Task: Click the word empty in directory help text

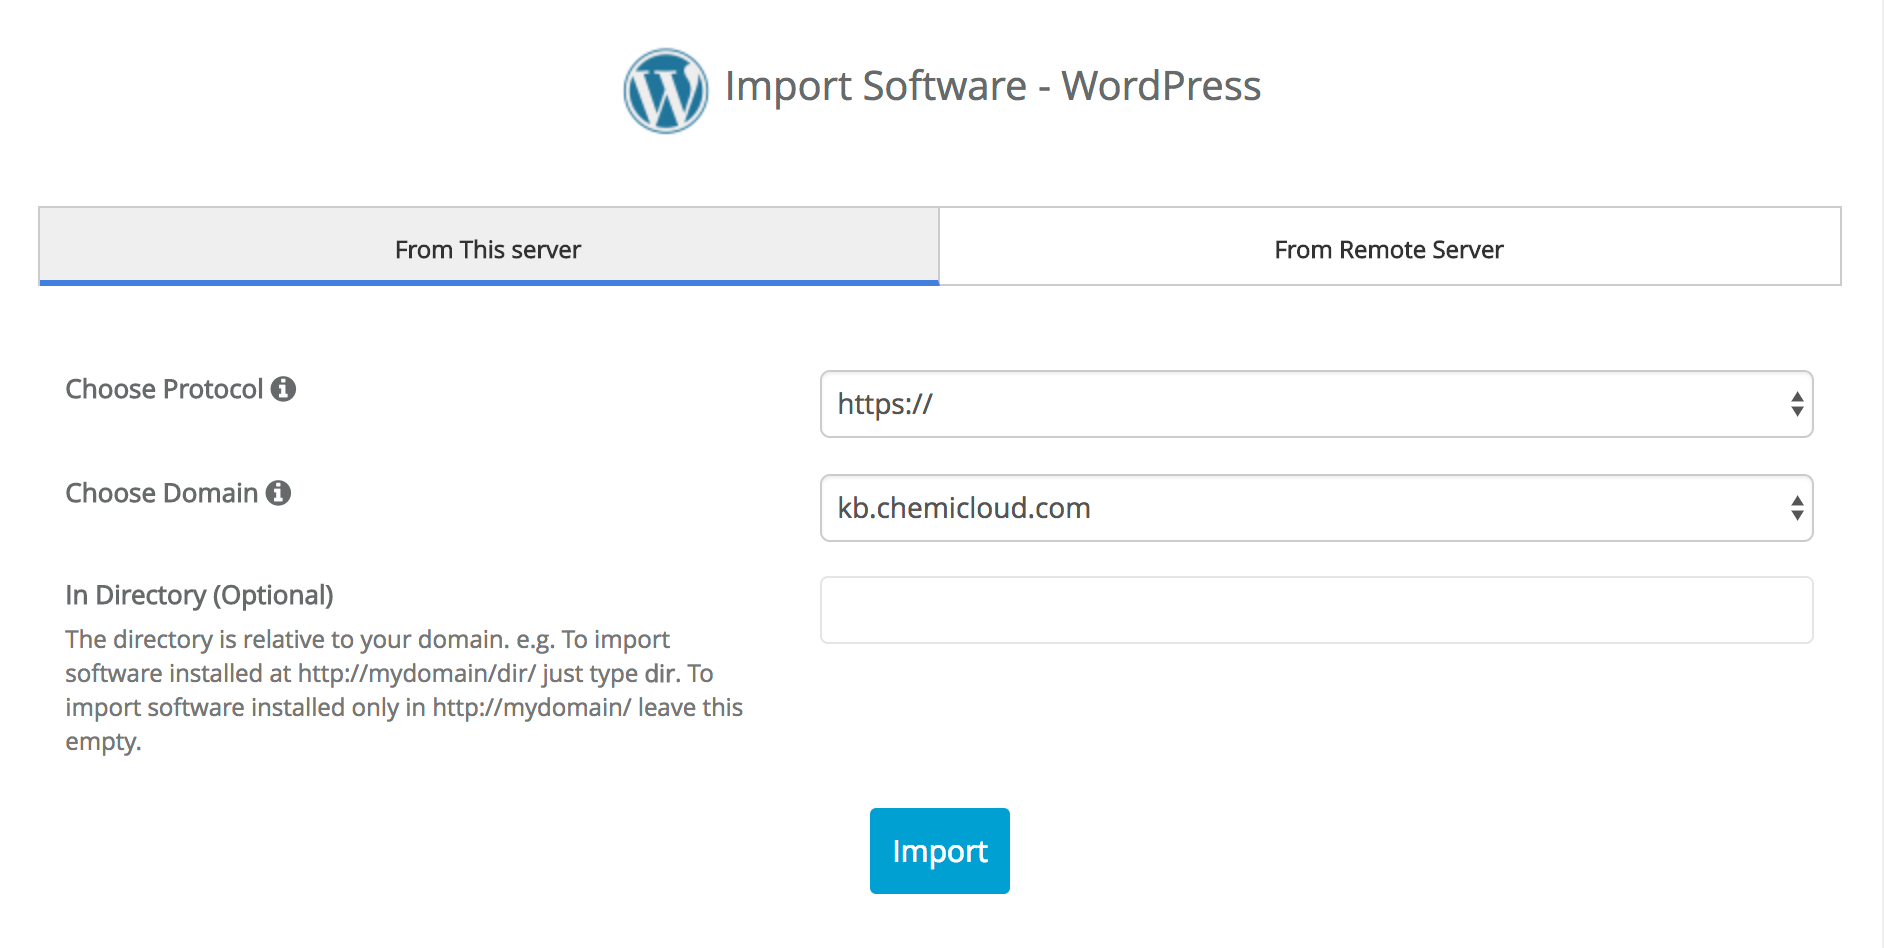Action: tap(102, 742)
